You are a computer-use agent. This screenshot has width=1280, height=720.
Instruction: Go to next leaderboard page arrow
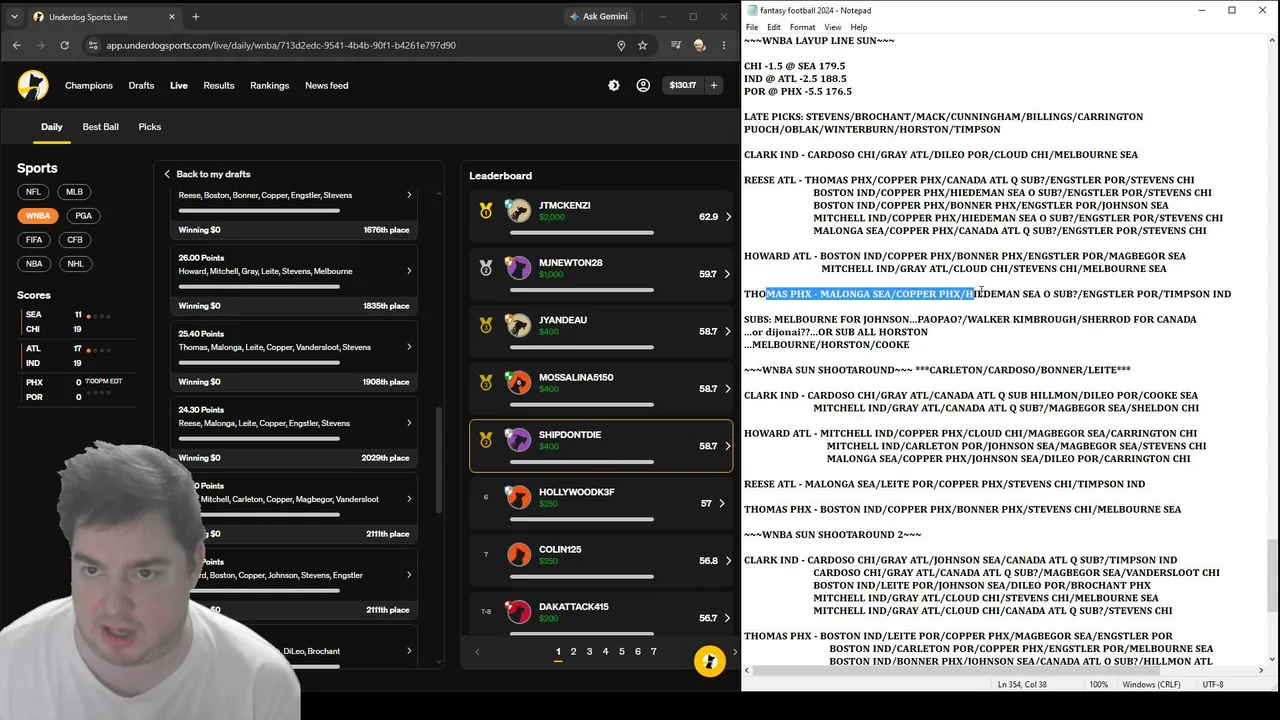(x=735, y=652)
